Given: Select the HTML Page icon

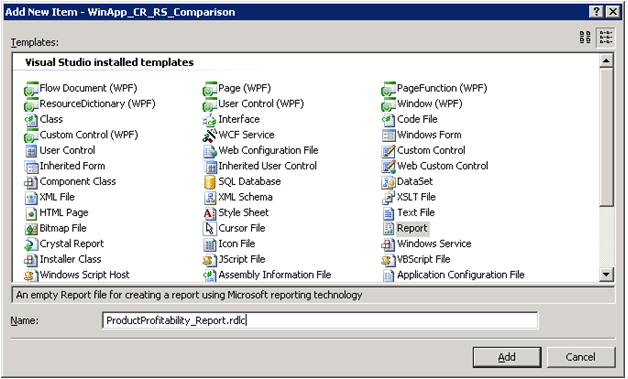Looking at the screenshot, I should (x=31, y=213).
